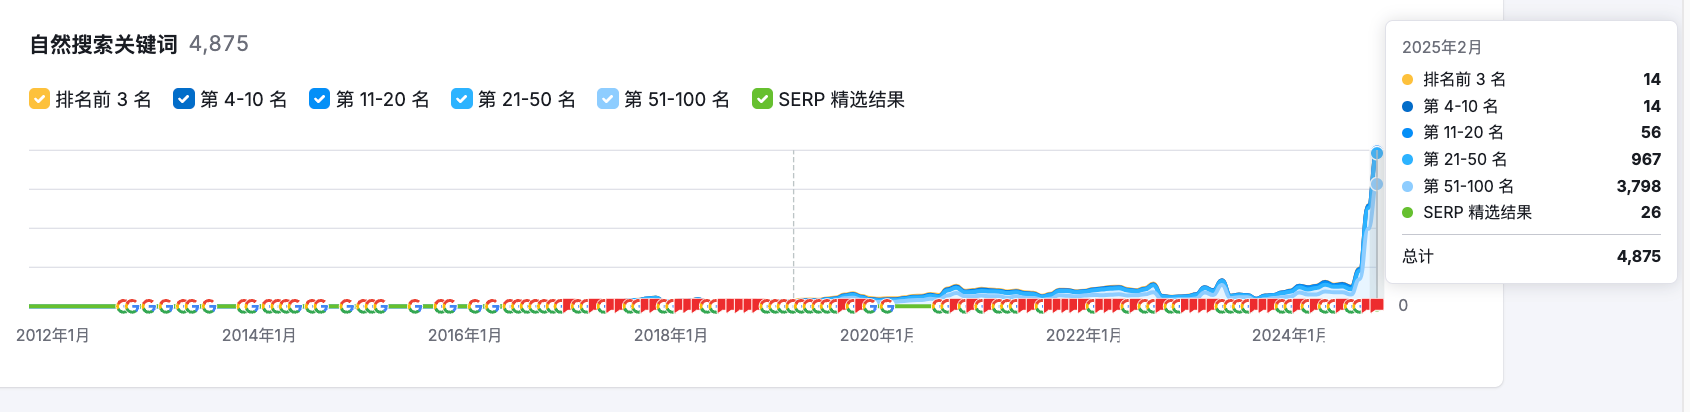
Task: Toggle the 第 51-100 名 checkbox
Action: 608,99
